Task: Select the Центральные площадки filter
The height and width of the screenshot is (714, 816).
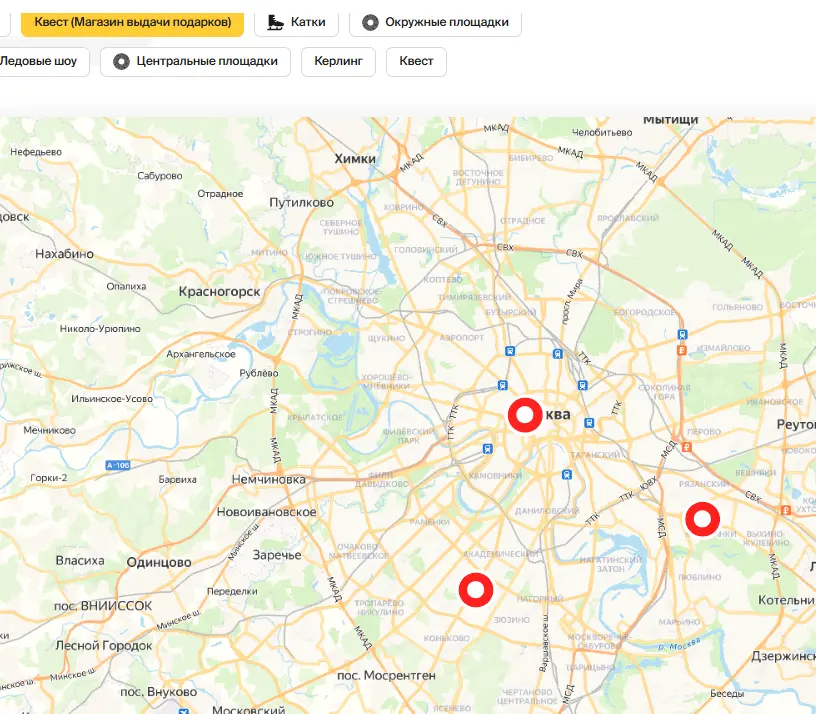Action: point(195,61)
